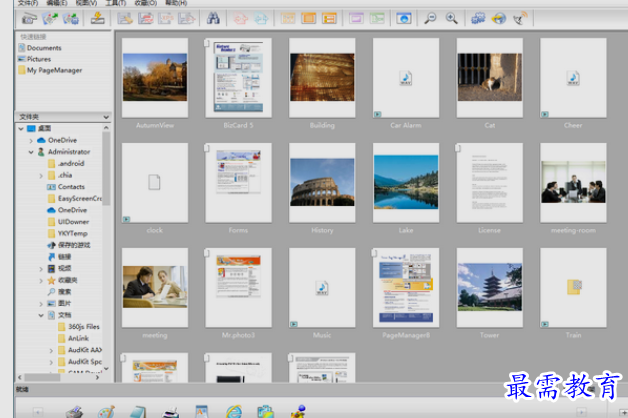Click application bar right scroll arrow
The image size is (628, 418).
tap(581, 412)
